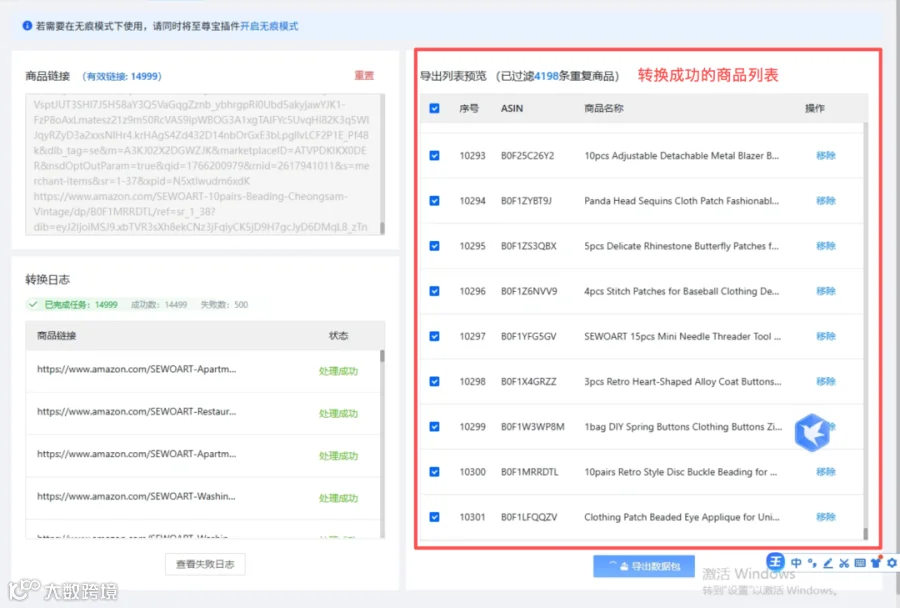Click the 失败数: 500 text
This screenshot has width=900, height=608.
point(224,304)
